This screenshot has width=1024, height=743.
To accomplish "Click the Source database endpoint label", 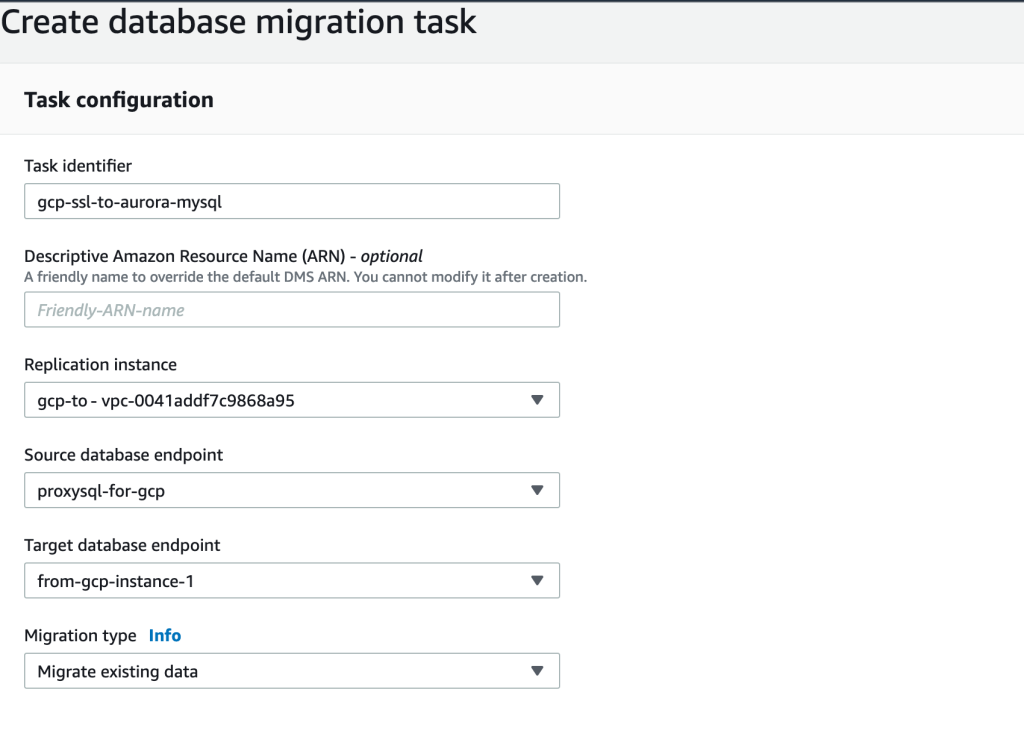I will pyautogui.click(x=123, y=455).
